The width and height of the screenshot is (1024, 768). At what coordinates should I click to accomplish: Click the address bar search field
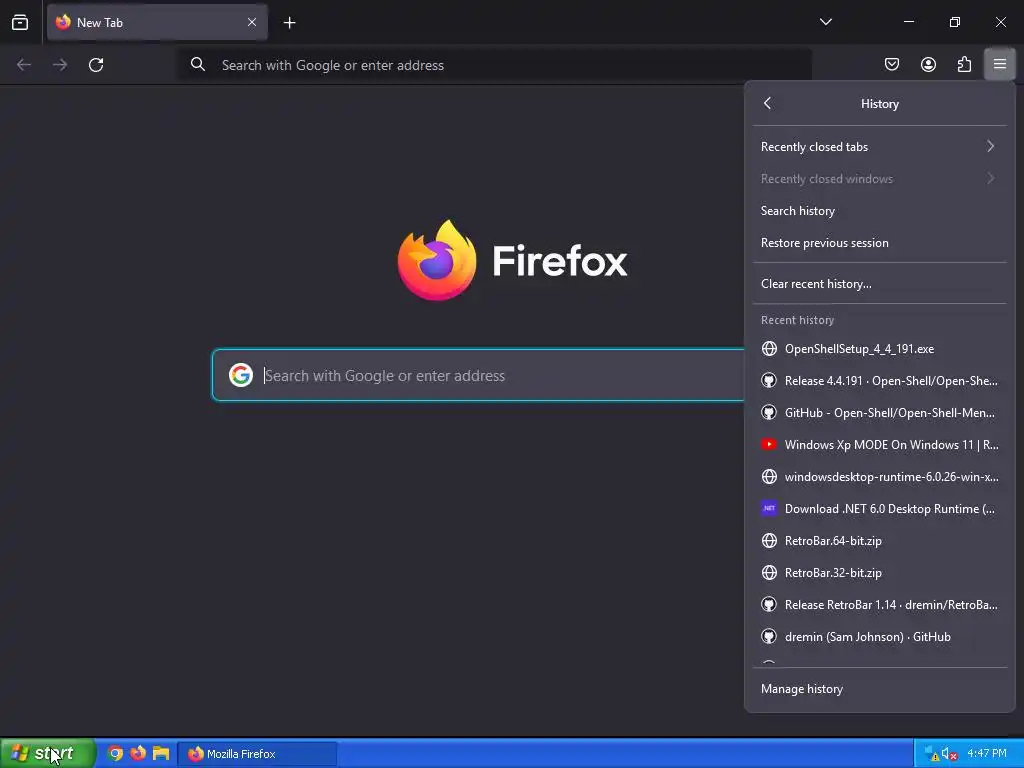pyautogui.click(x=495, y=65)
